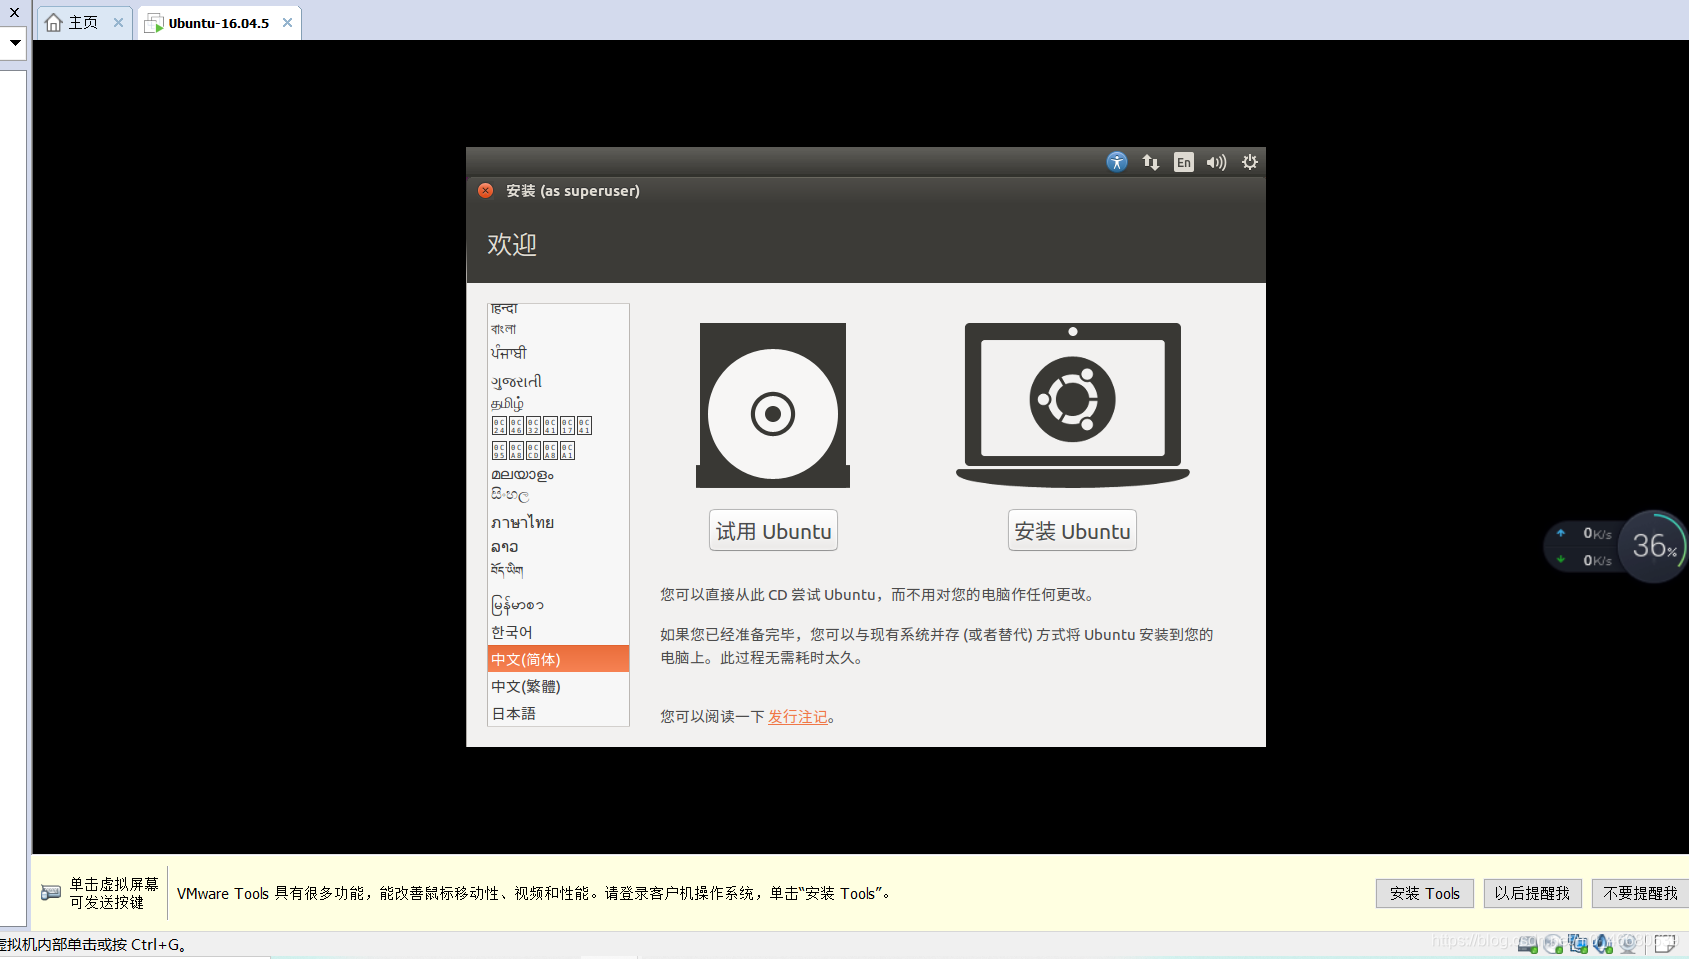This screenshot has height=959, width=1689.
Task: Click 不要提醒我 never remind button
Action: point(1640,893)
